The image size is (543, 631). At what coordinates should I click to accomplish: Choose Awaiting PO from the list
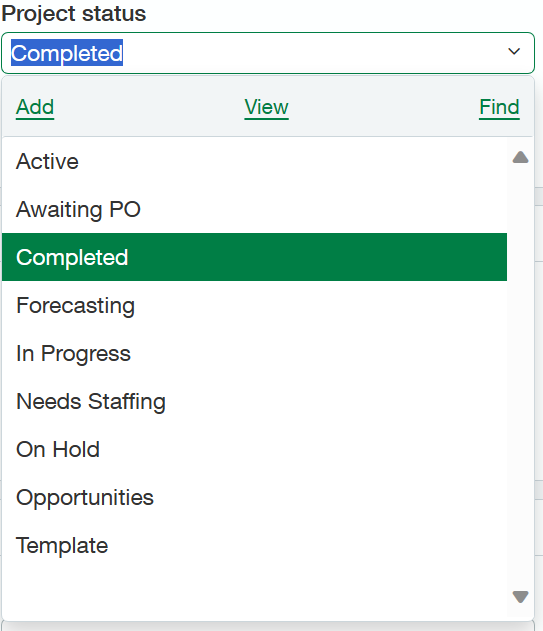254,209
